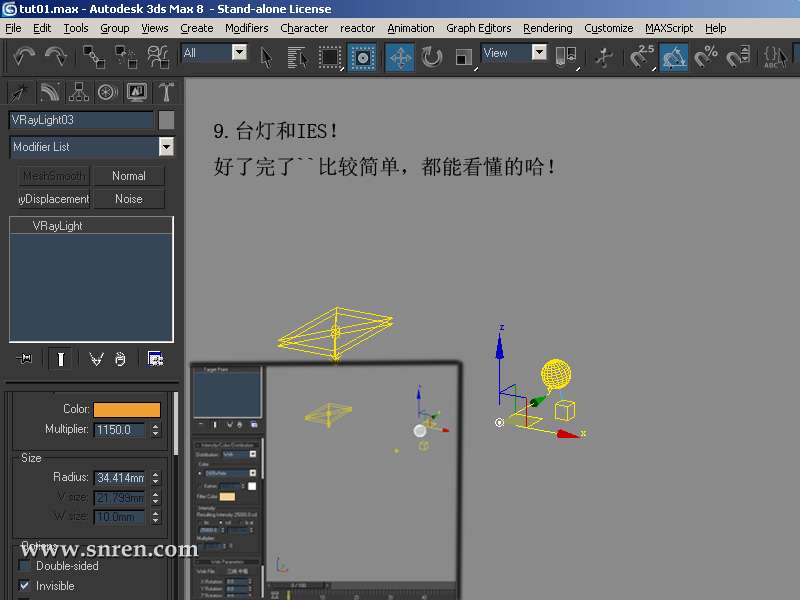Screen dimensions: 800x600
Task: Click the blue Z axis gizmo arrow
Action: (x=500, y=347)
